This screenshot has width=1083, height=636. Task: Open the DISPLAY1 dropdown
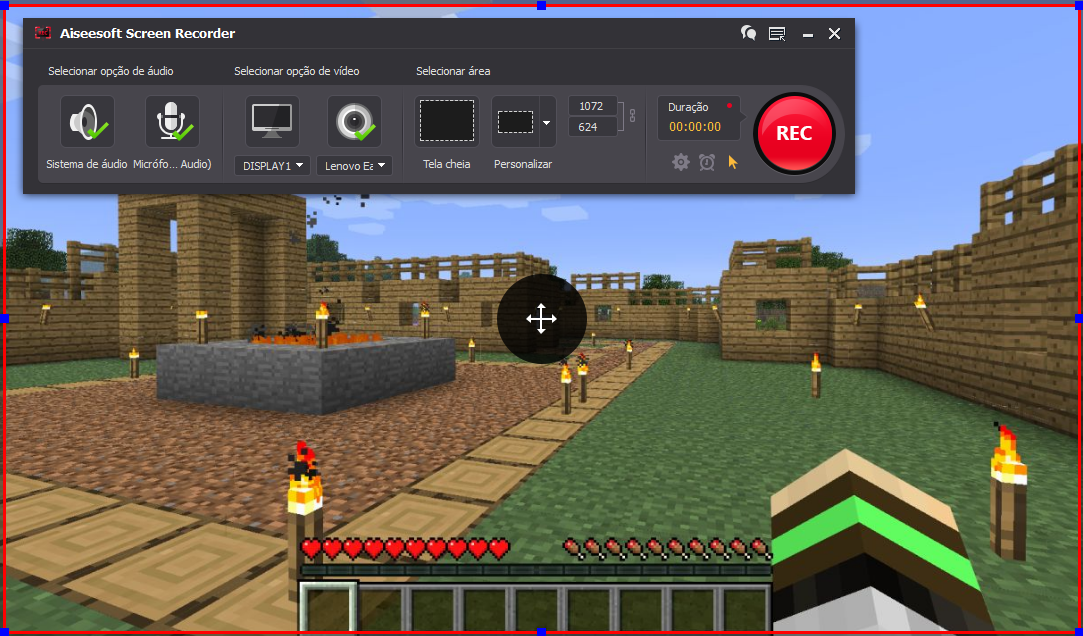(x=272, y=166)
